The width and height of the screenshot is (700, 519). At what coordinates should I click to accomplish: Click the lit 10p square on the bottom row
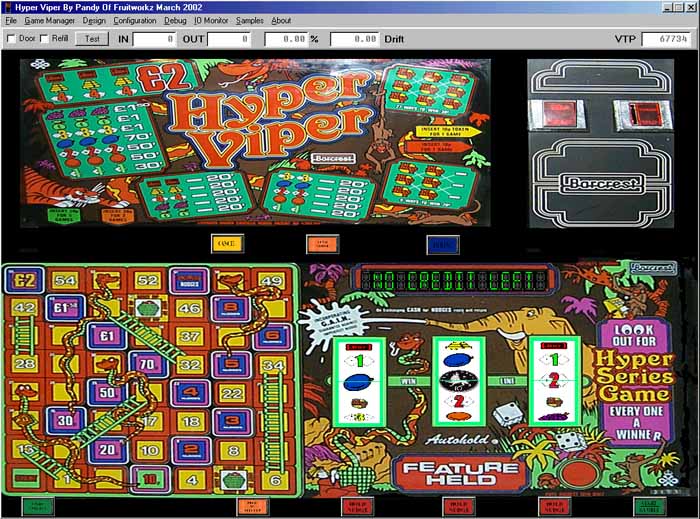pos(149,479)
